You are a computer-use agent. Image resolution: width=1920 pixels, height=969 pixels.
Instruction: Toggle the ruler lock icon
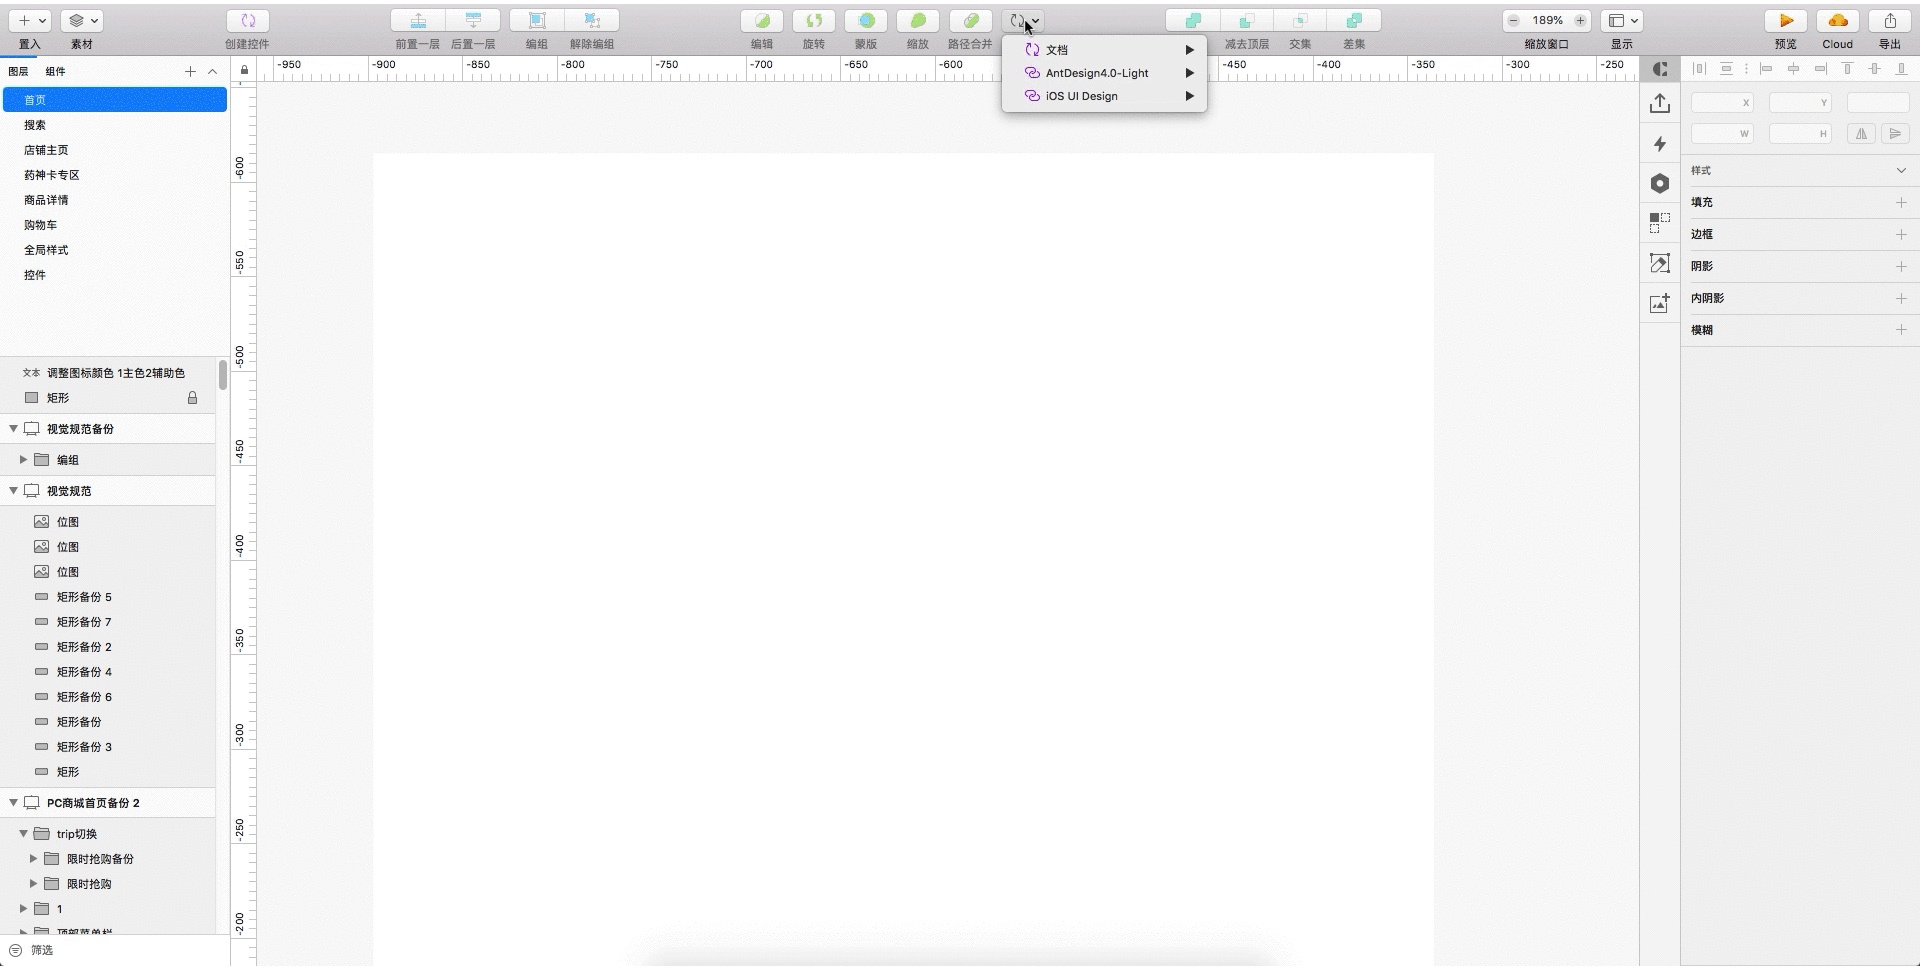244,70
